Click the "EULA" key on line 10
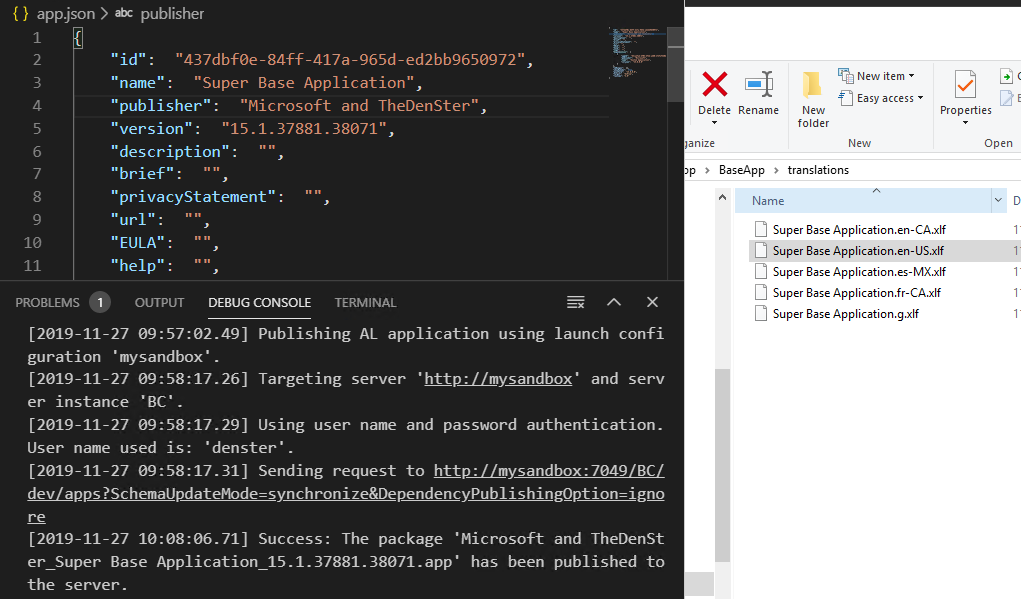Screen dimensions: 1021x599 click(137, 243)
